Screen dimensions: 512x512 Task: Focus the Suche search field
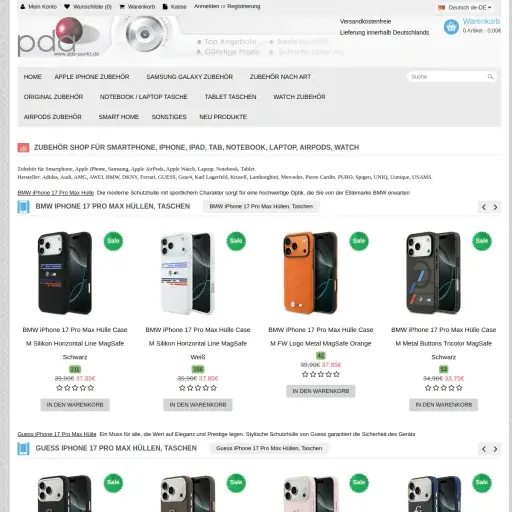pyautogui.click(x=448, y=77)
